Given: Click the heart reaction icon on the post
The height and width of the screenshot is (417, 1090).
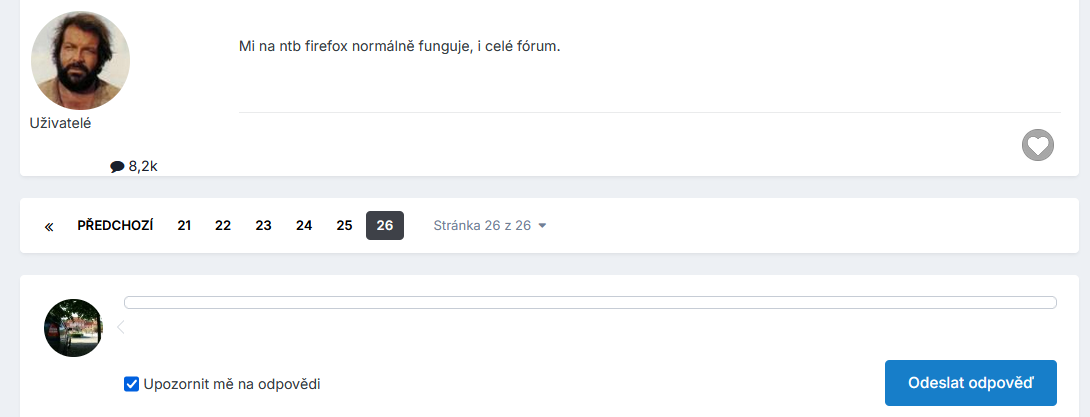Looking at the screenshot, I should click(x=1038, y=145).
